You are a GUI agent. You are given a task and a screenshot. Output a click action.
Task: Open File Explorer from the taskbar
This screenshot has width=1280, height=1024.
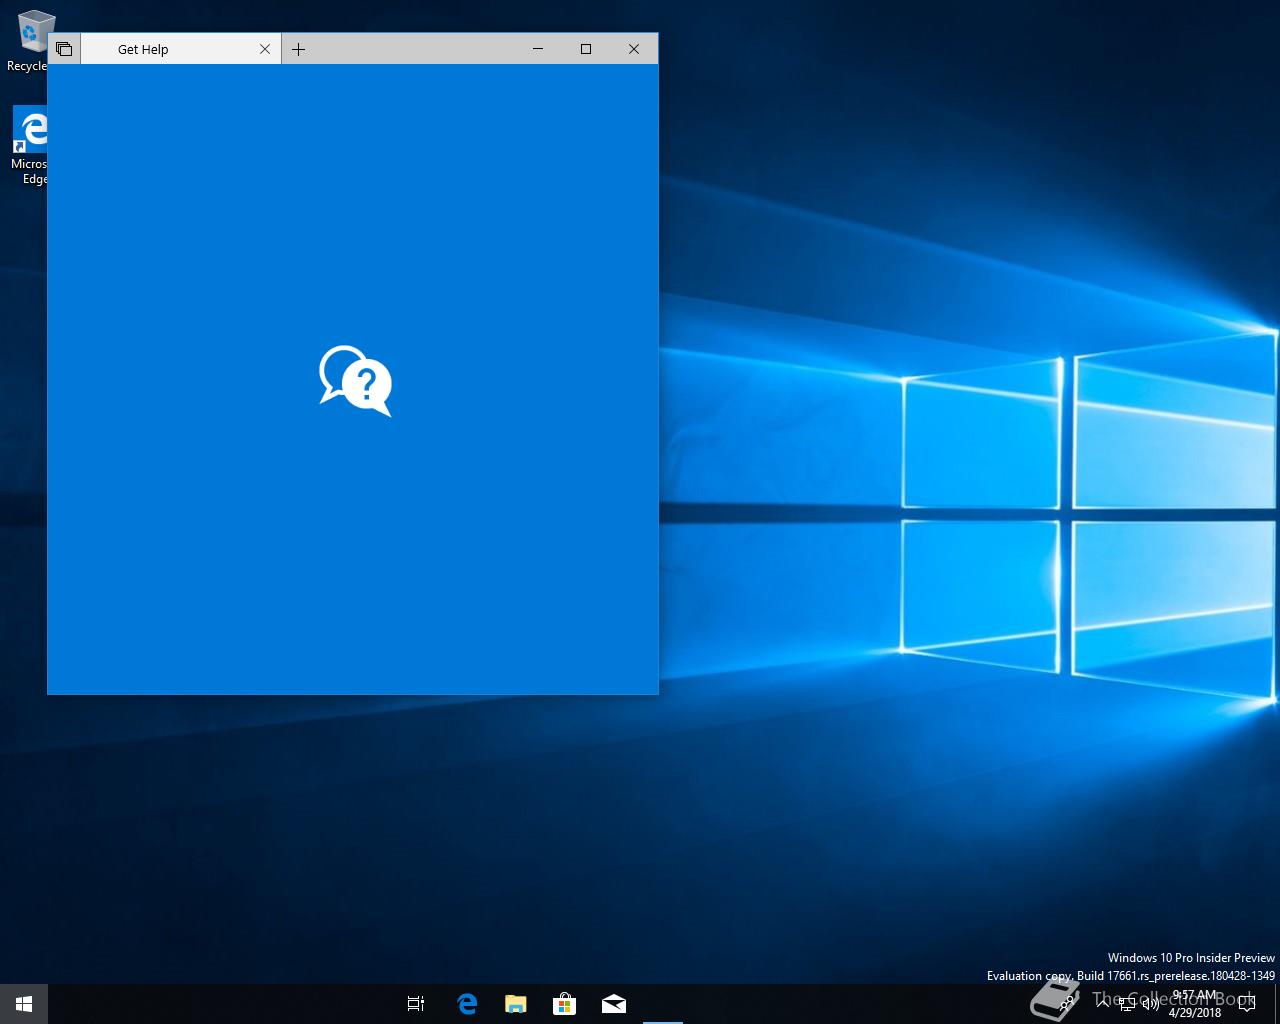515,1004
